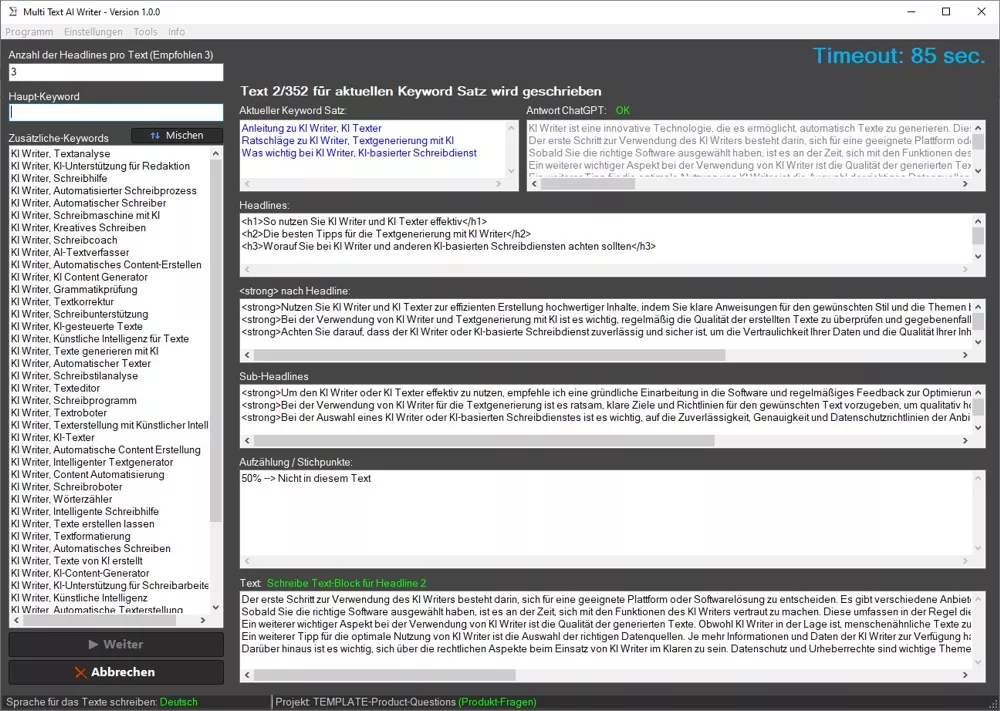Screen dimensions: 1000x711
Task: Click down arrow of Antwort ChatGPT vertical scrollbar
Action: [x=978, y=170]
